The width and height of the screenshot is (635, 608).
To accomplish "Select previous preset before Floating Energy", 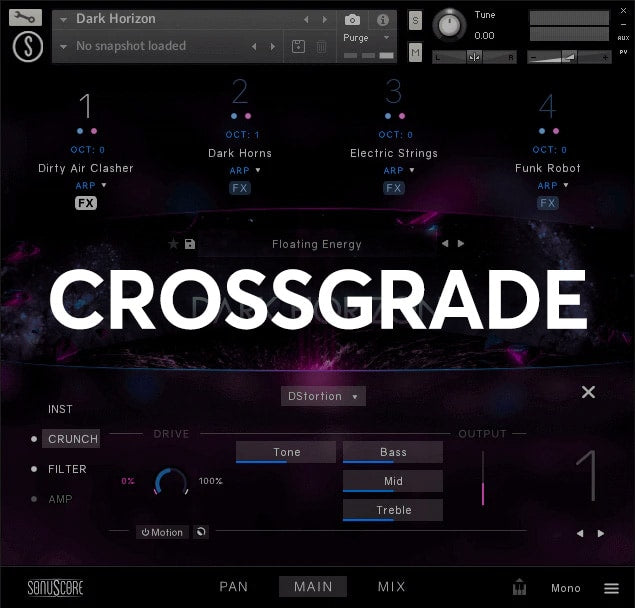I will tap(445, 243).
